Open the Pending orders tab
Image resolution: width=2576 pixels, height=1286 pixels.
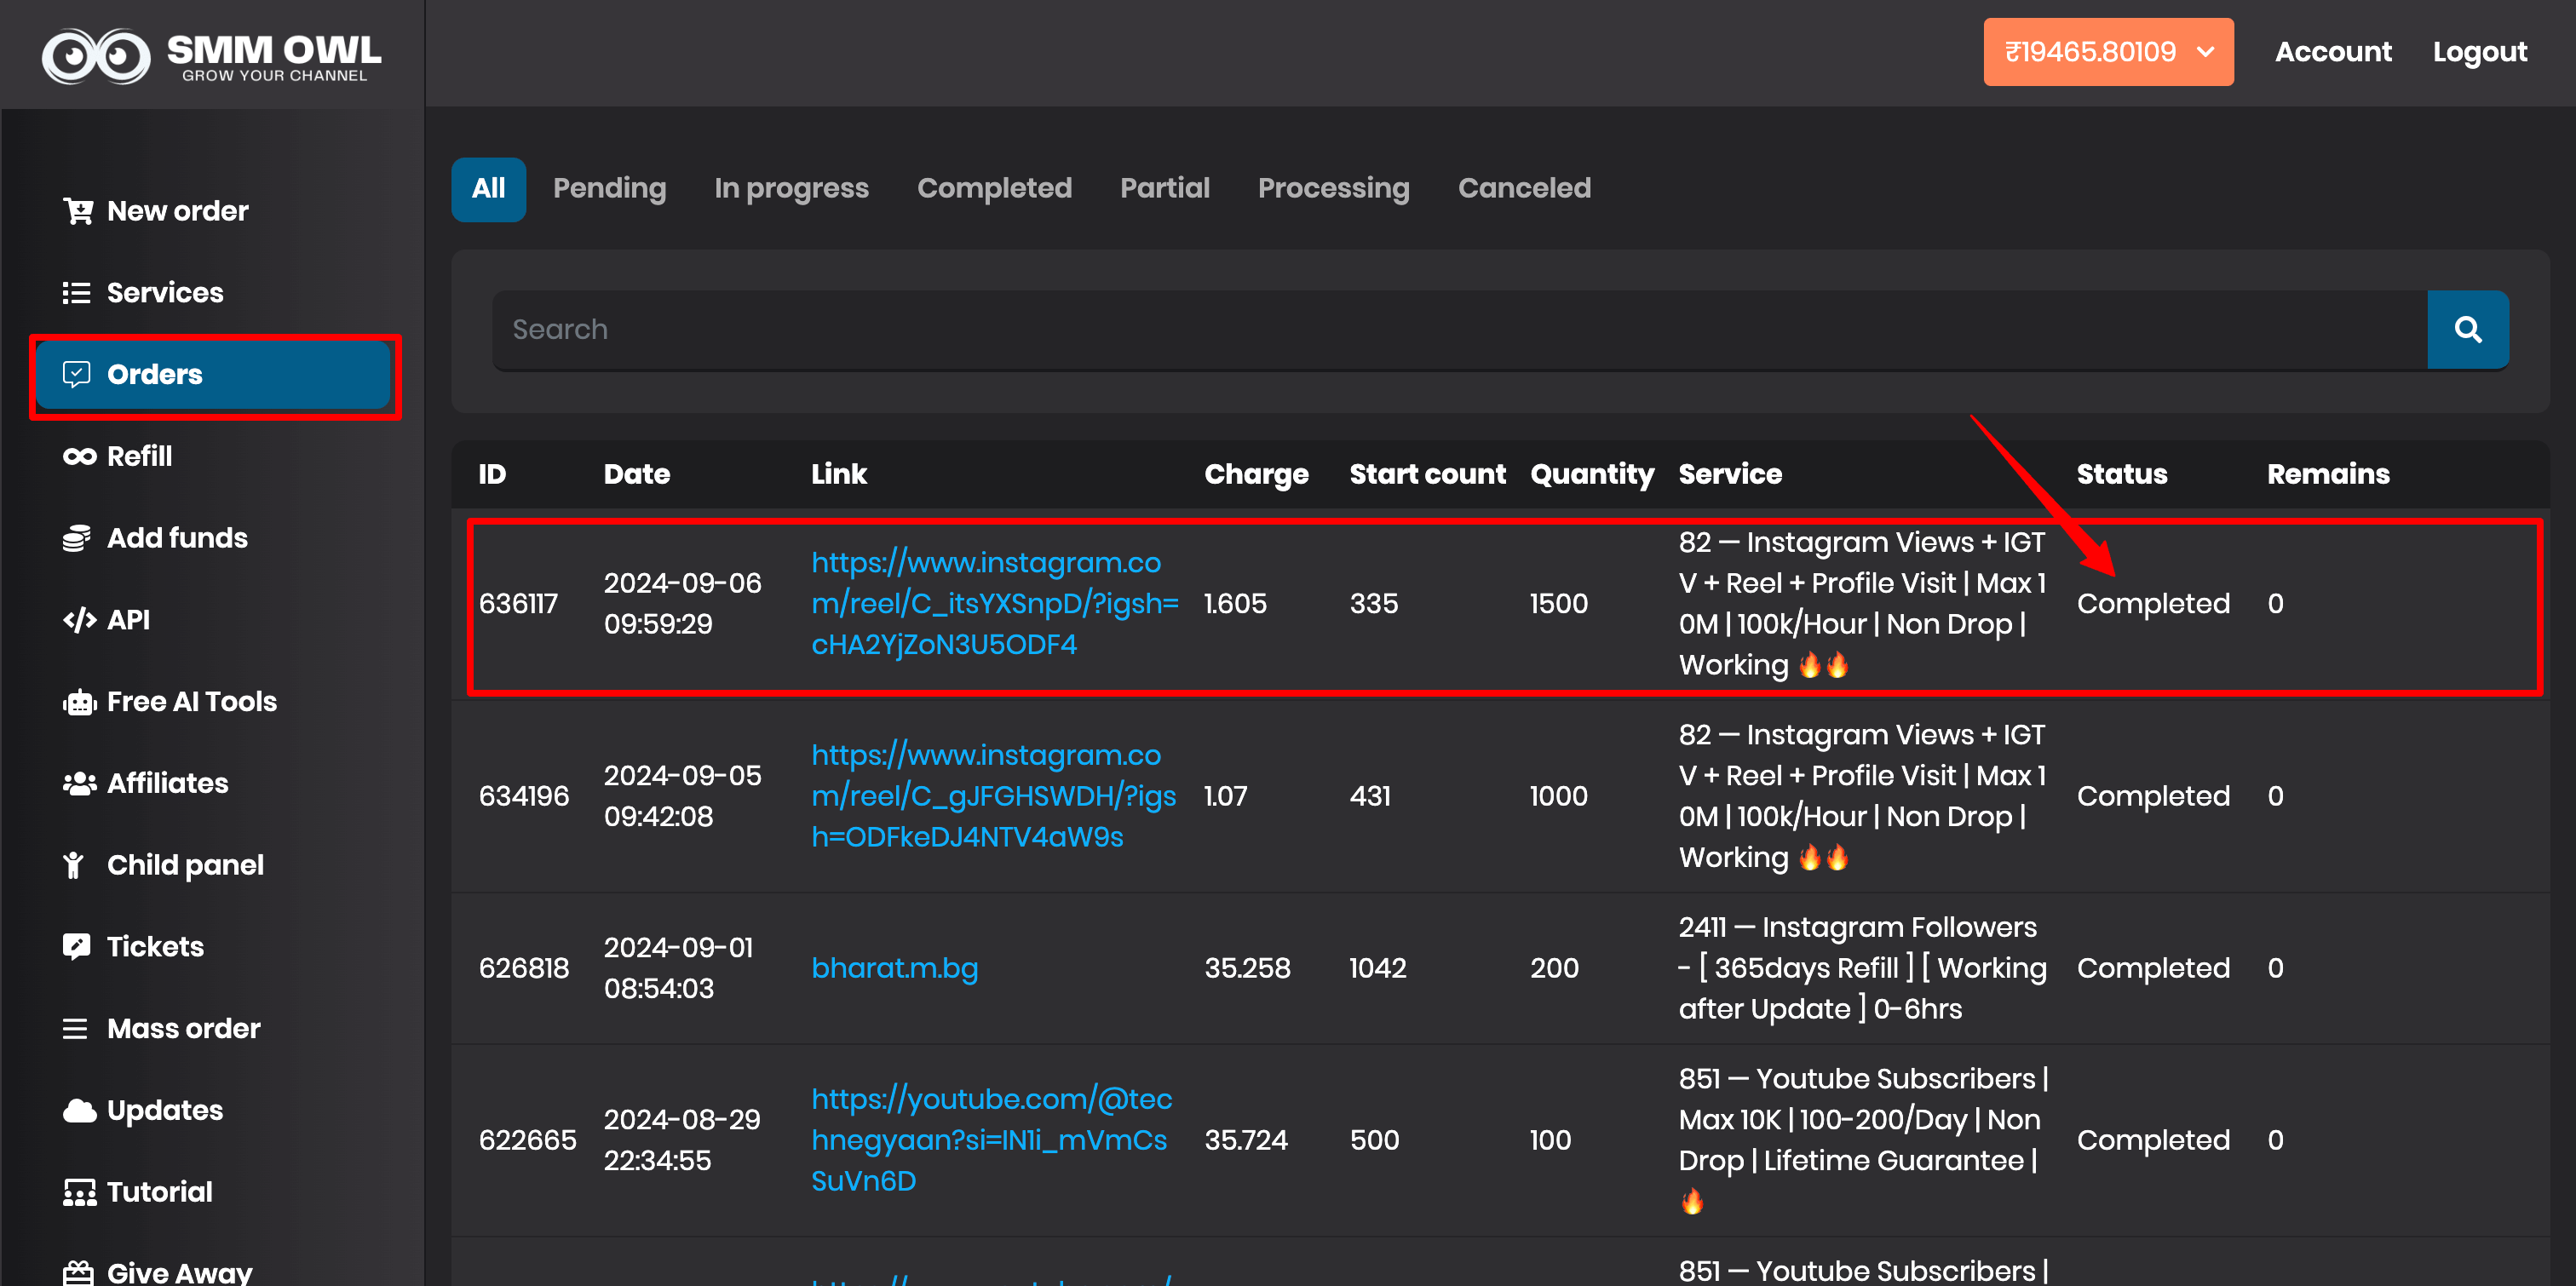pyautogui.click(x=610, y=188)
